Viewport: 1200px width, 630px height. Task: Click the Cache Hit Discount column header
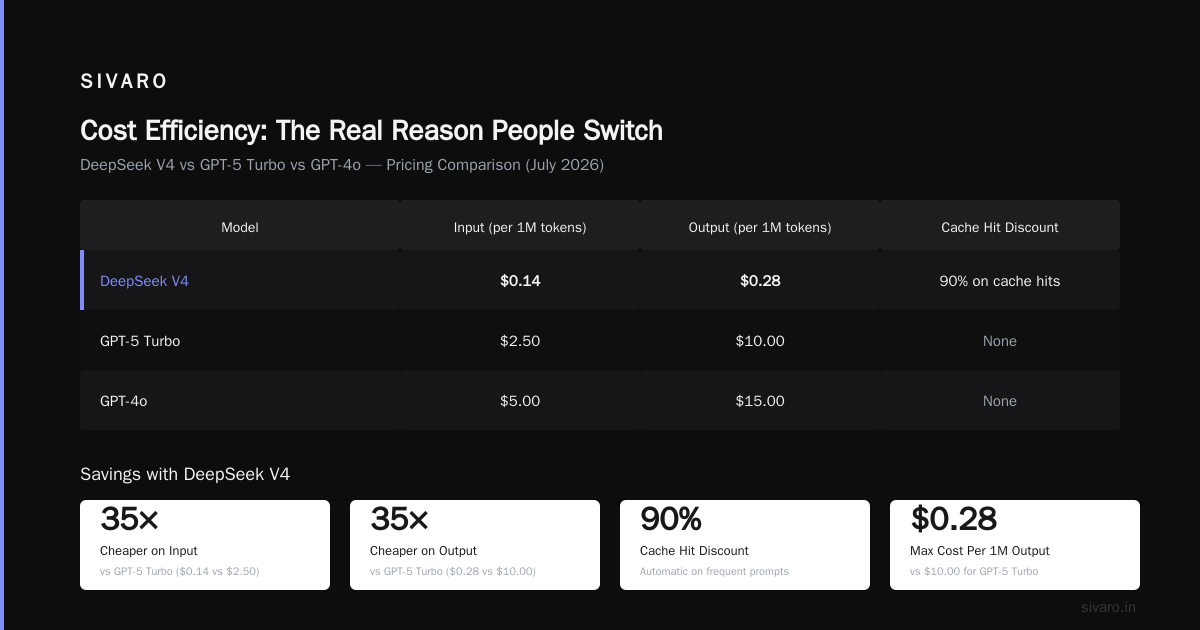pos(1000,227)
